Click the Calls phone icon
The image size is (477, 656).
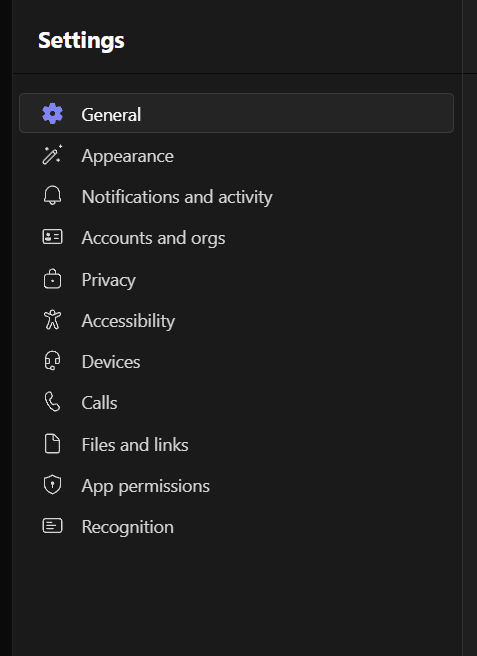click(x=52, y=402)
